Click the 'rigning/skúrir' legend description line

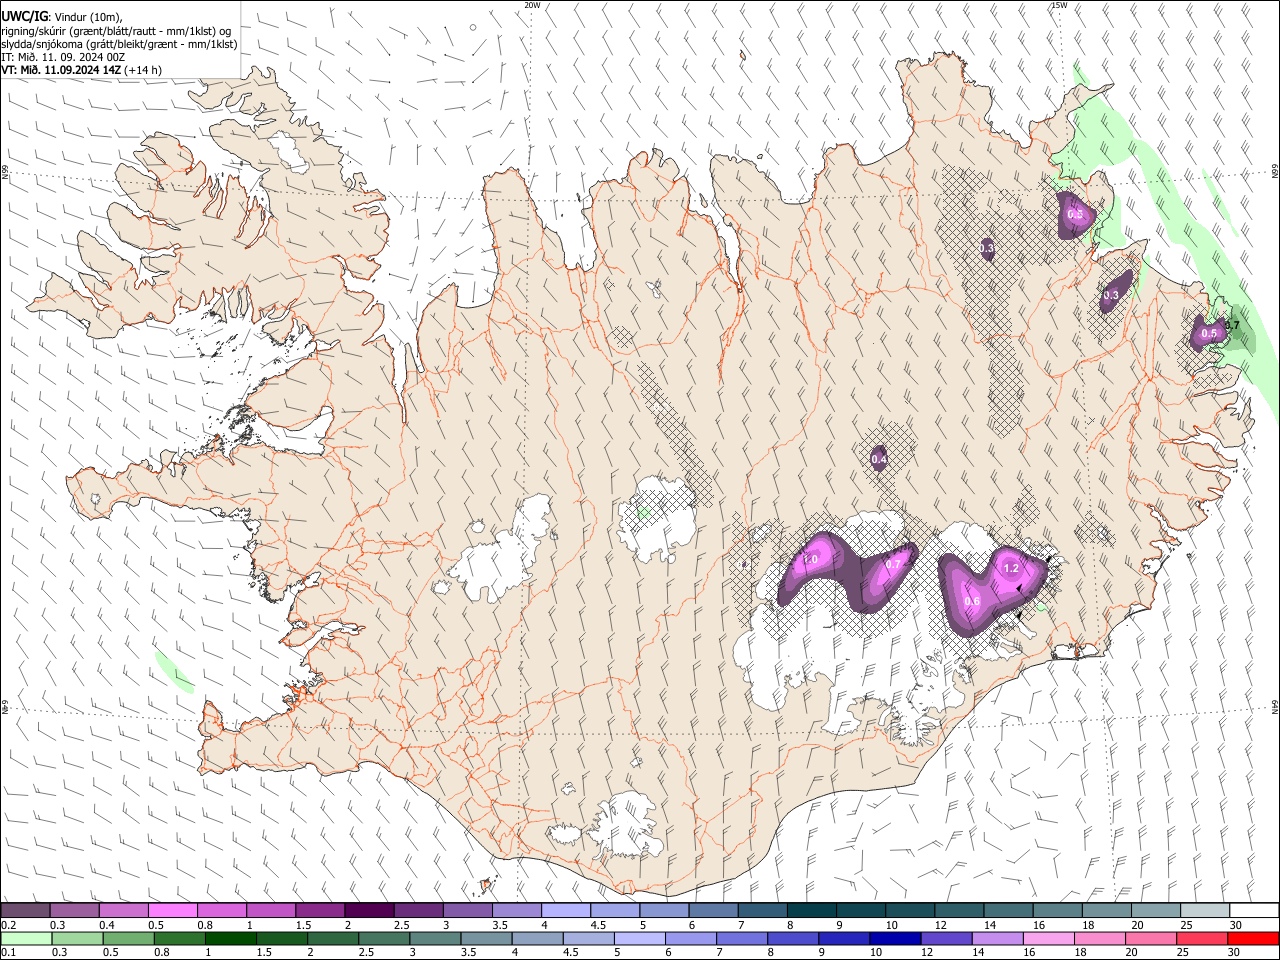tap(116, 31)
